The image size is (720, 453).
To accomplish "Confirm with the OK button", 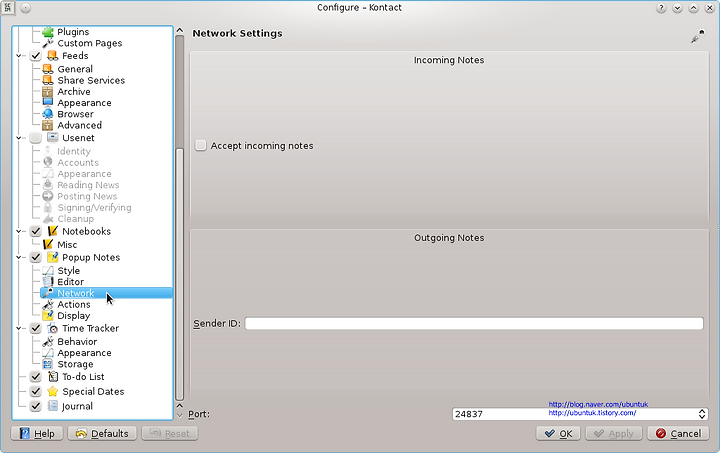I will [x=558, y=434].
